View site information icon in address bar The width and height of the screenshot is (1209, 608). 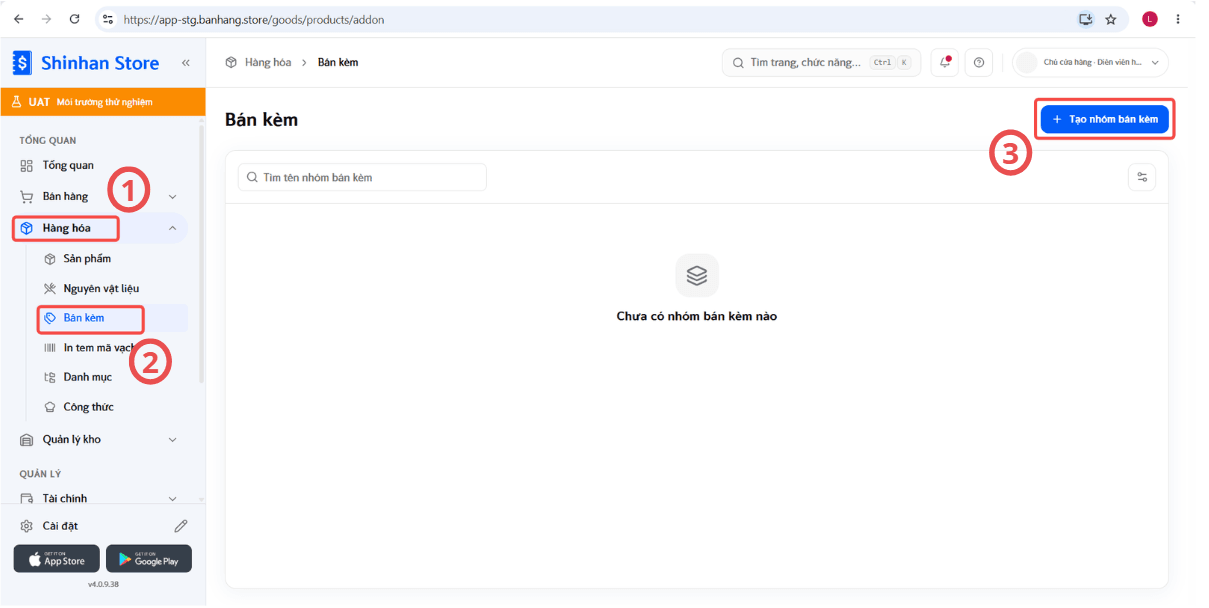(109, 19)
